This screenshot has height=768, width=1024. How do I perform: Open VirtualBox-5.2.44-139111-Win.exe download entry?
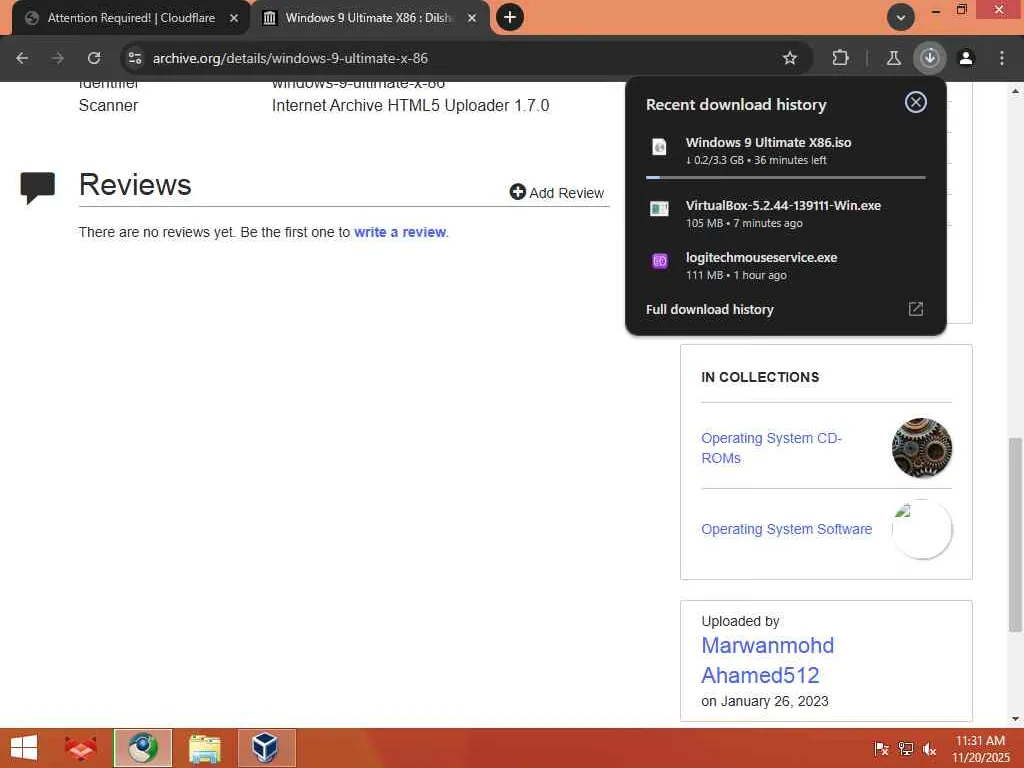786,214
